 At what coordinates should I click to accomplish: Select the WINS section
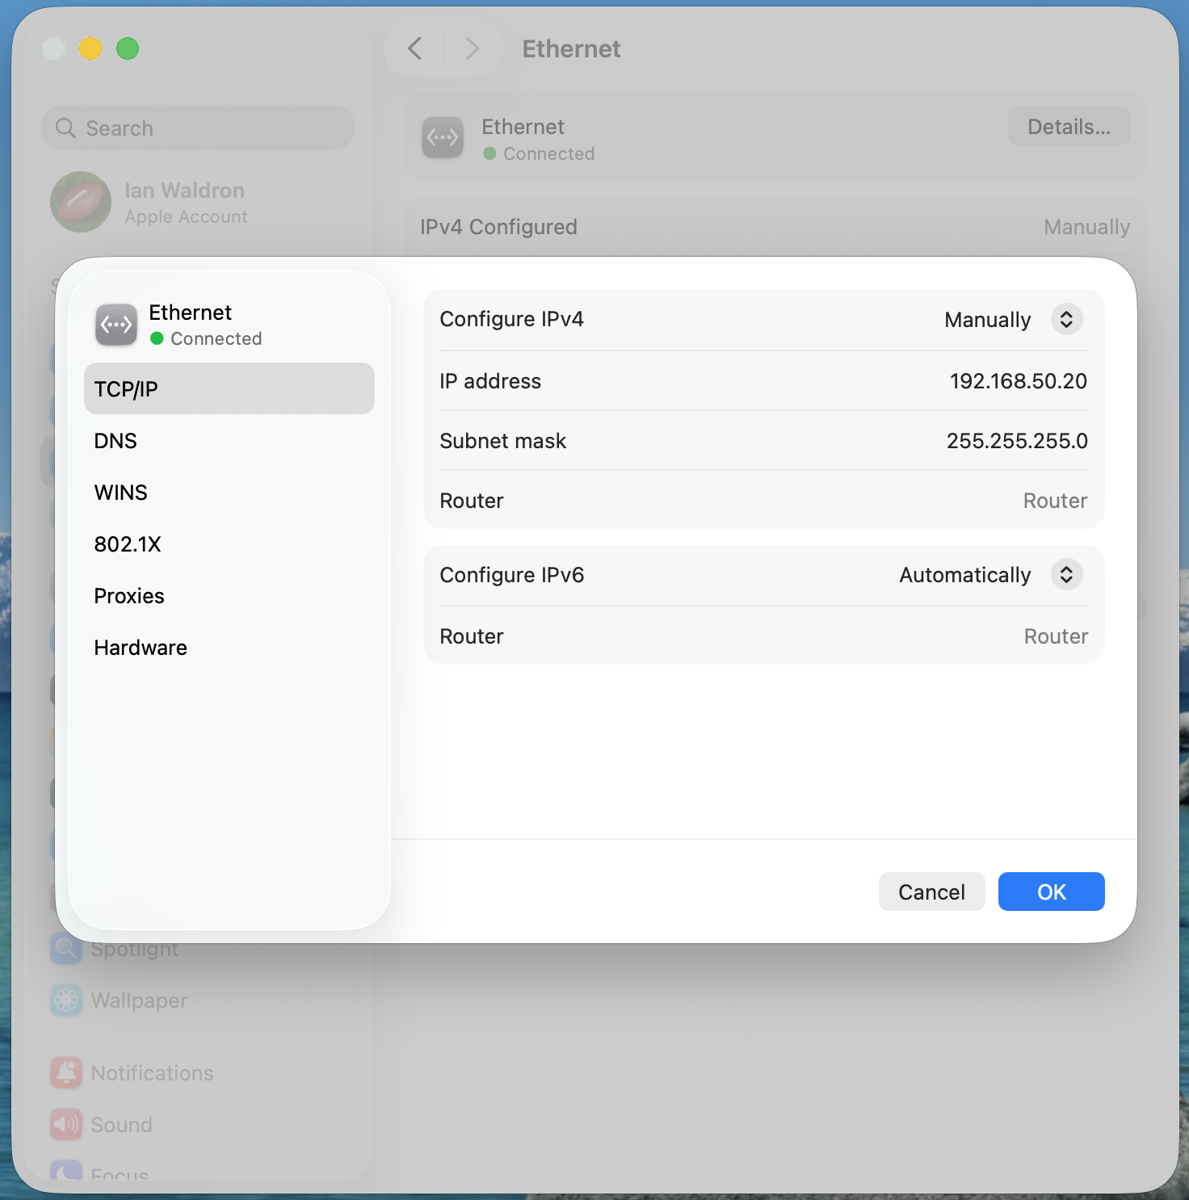pos(120,492)
